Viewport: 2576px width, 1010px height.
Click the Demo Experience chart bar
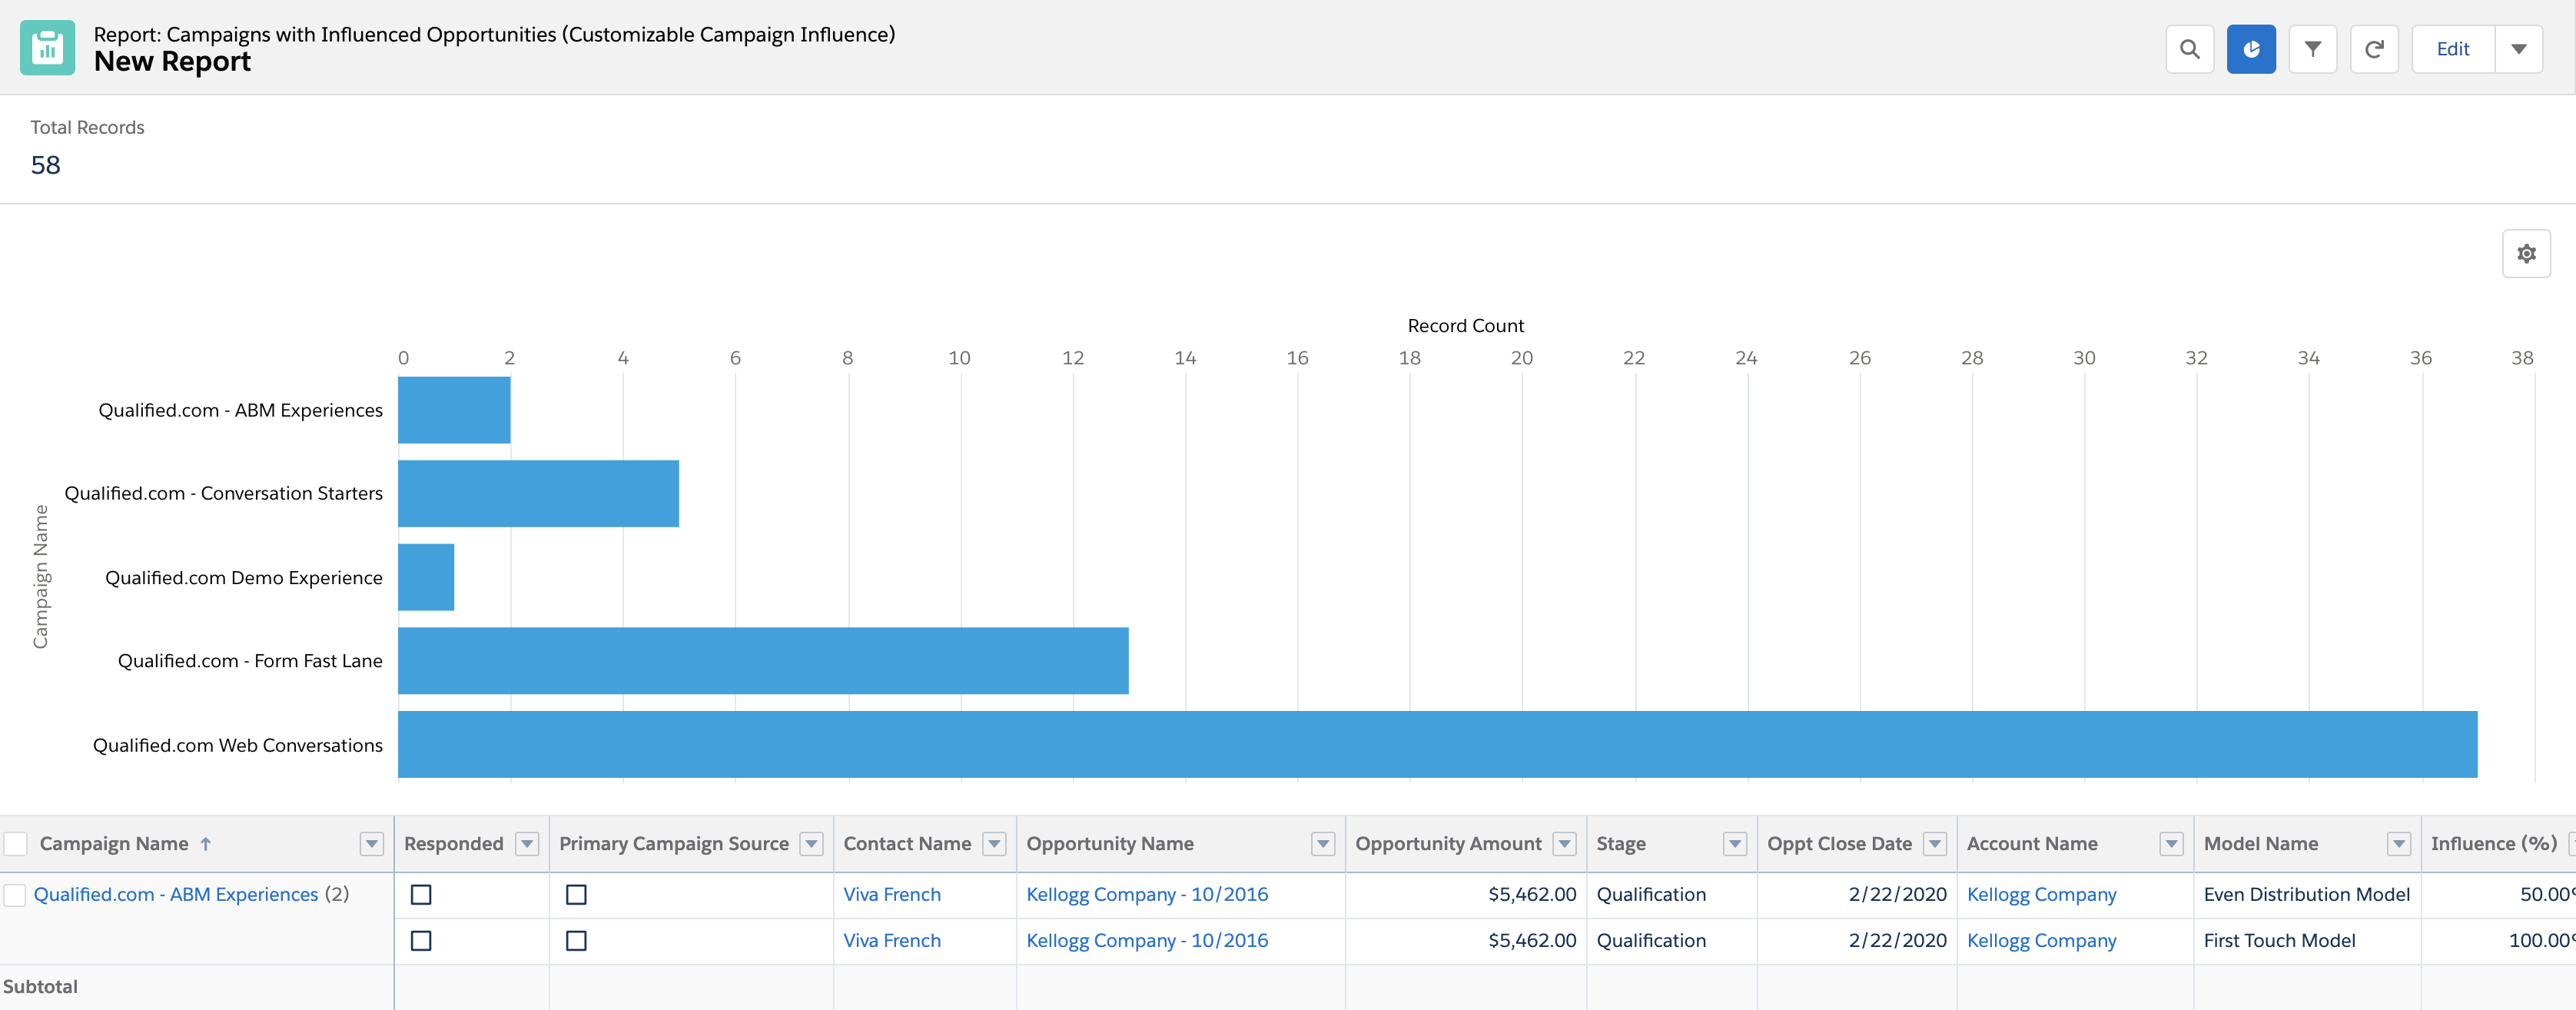(x=426, y=577)
